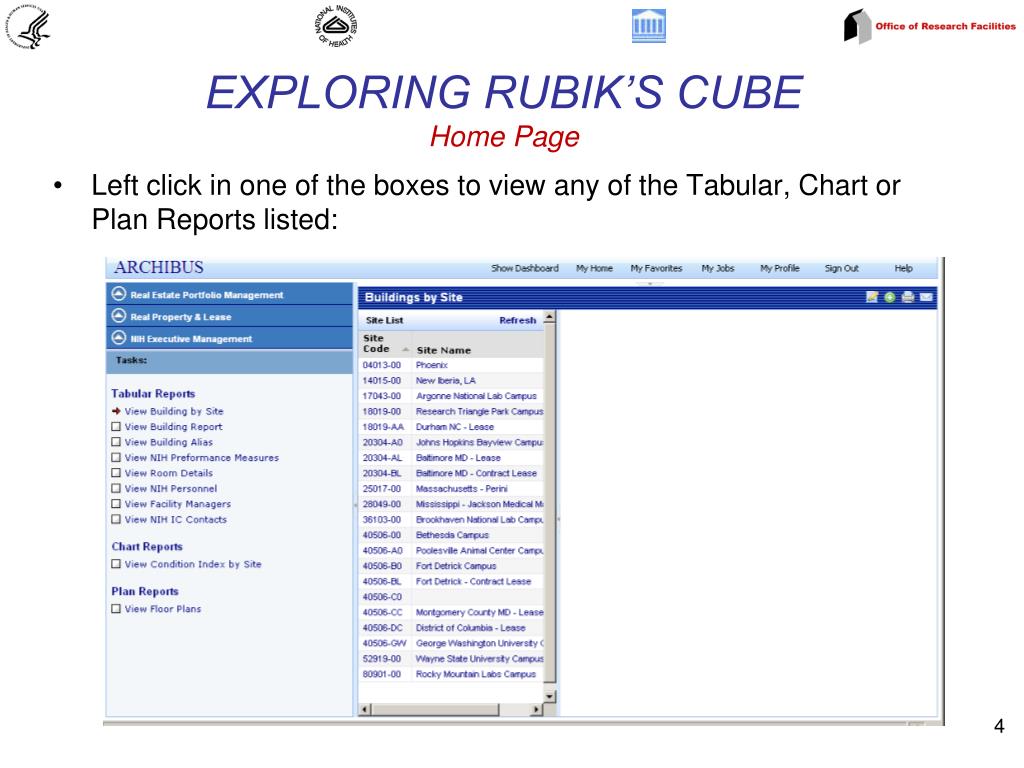This screenshot has width=1024, height=768.
Task: Select Fort Detrick - Contract Lease row
Action: pyautogui.click(x=451, y=581)
